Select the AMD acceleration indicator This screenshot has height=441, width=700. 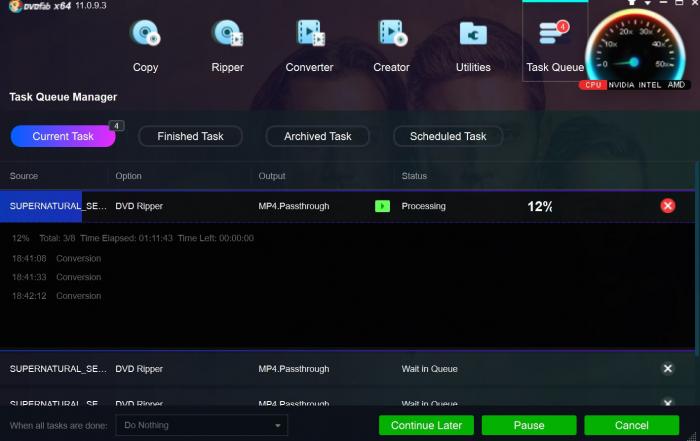coord(676,85)
